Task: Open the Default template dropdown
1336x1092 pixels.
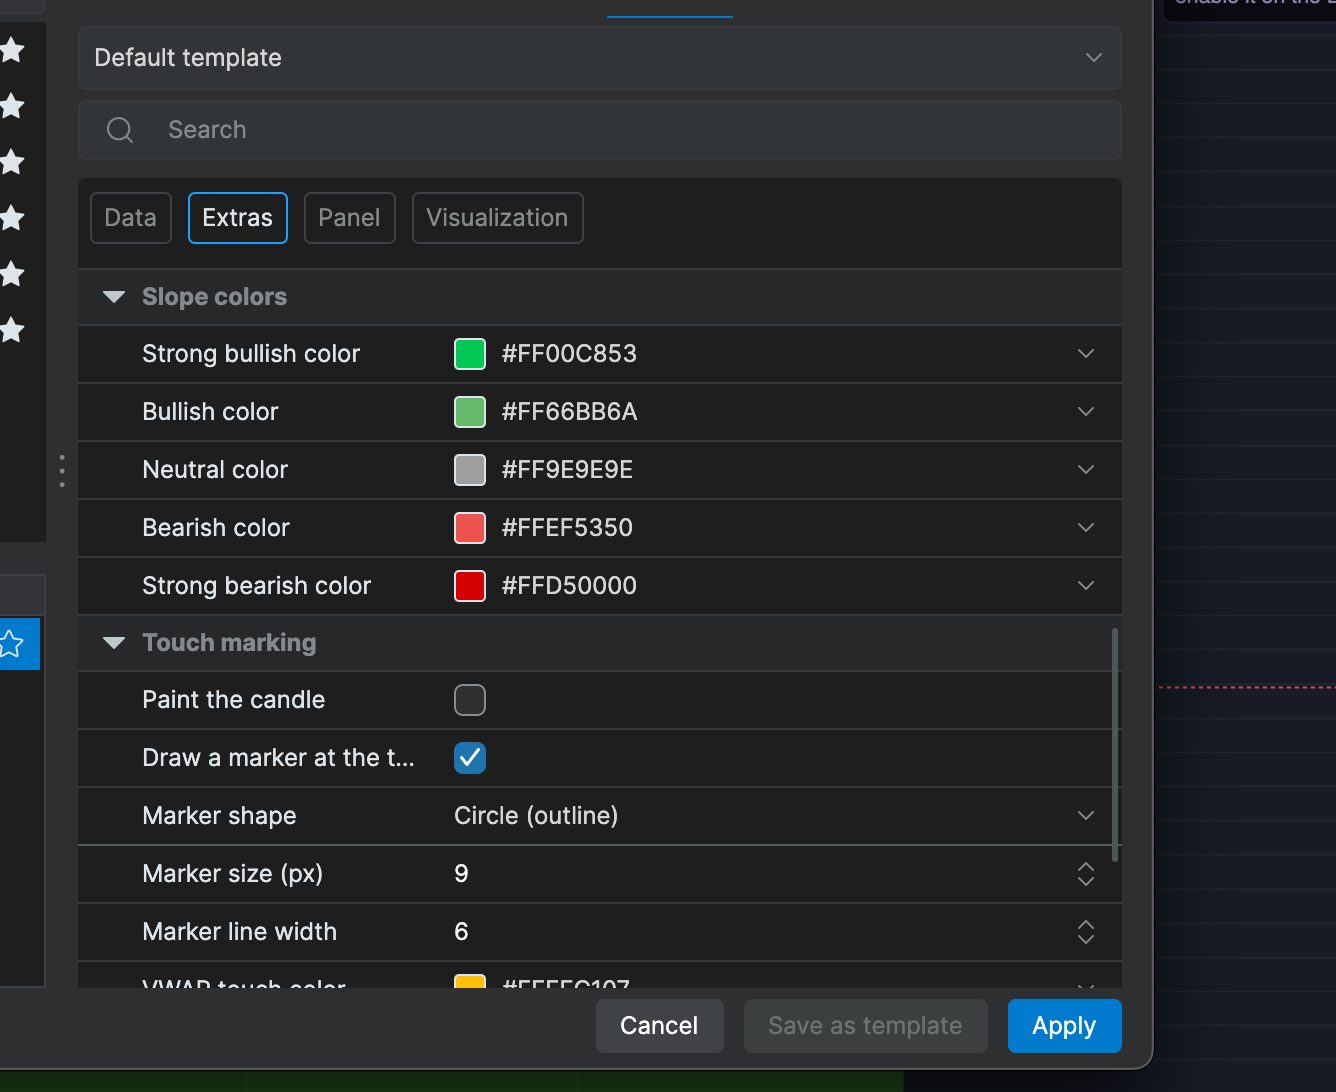Action: coord(600,58)
